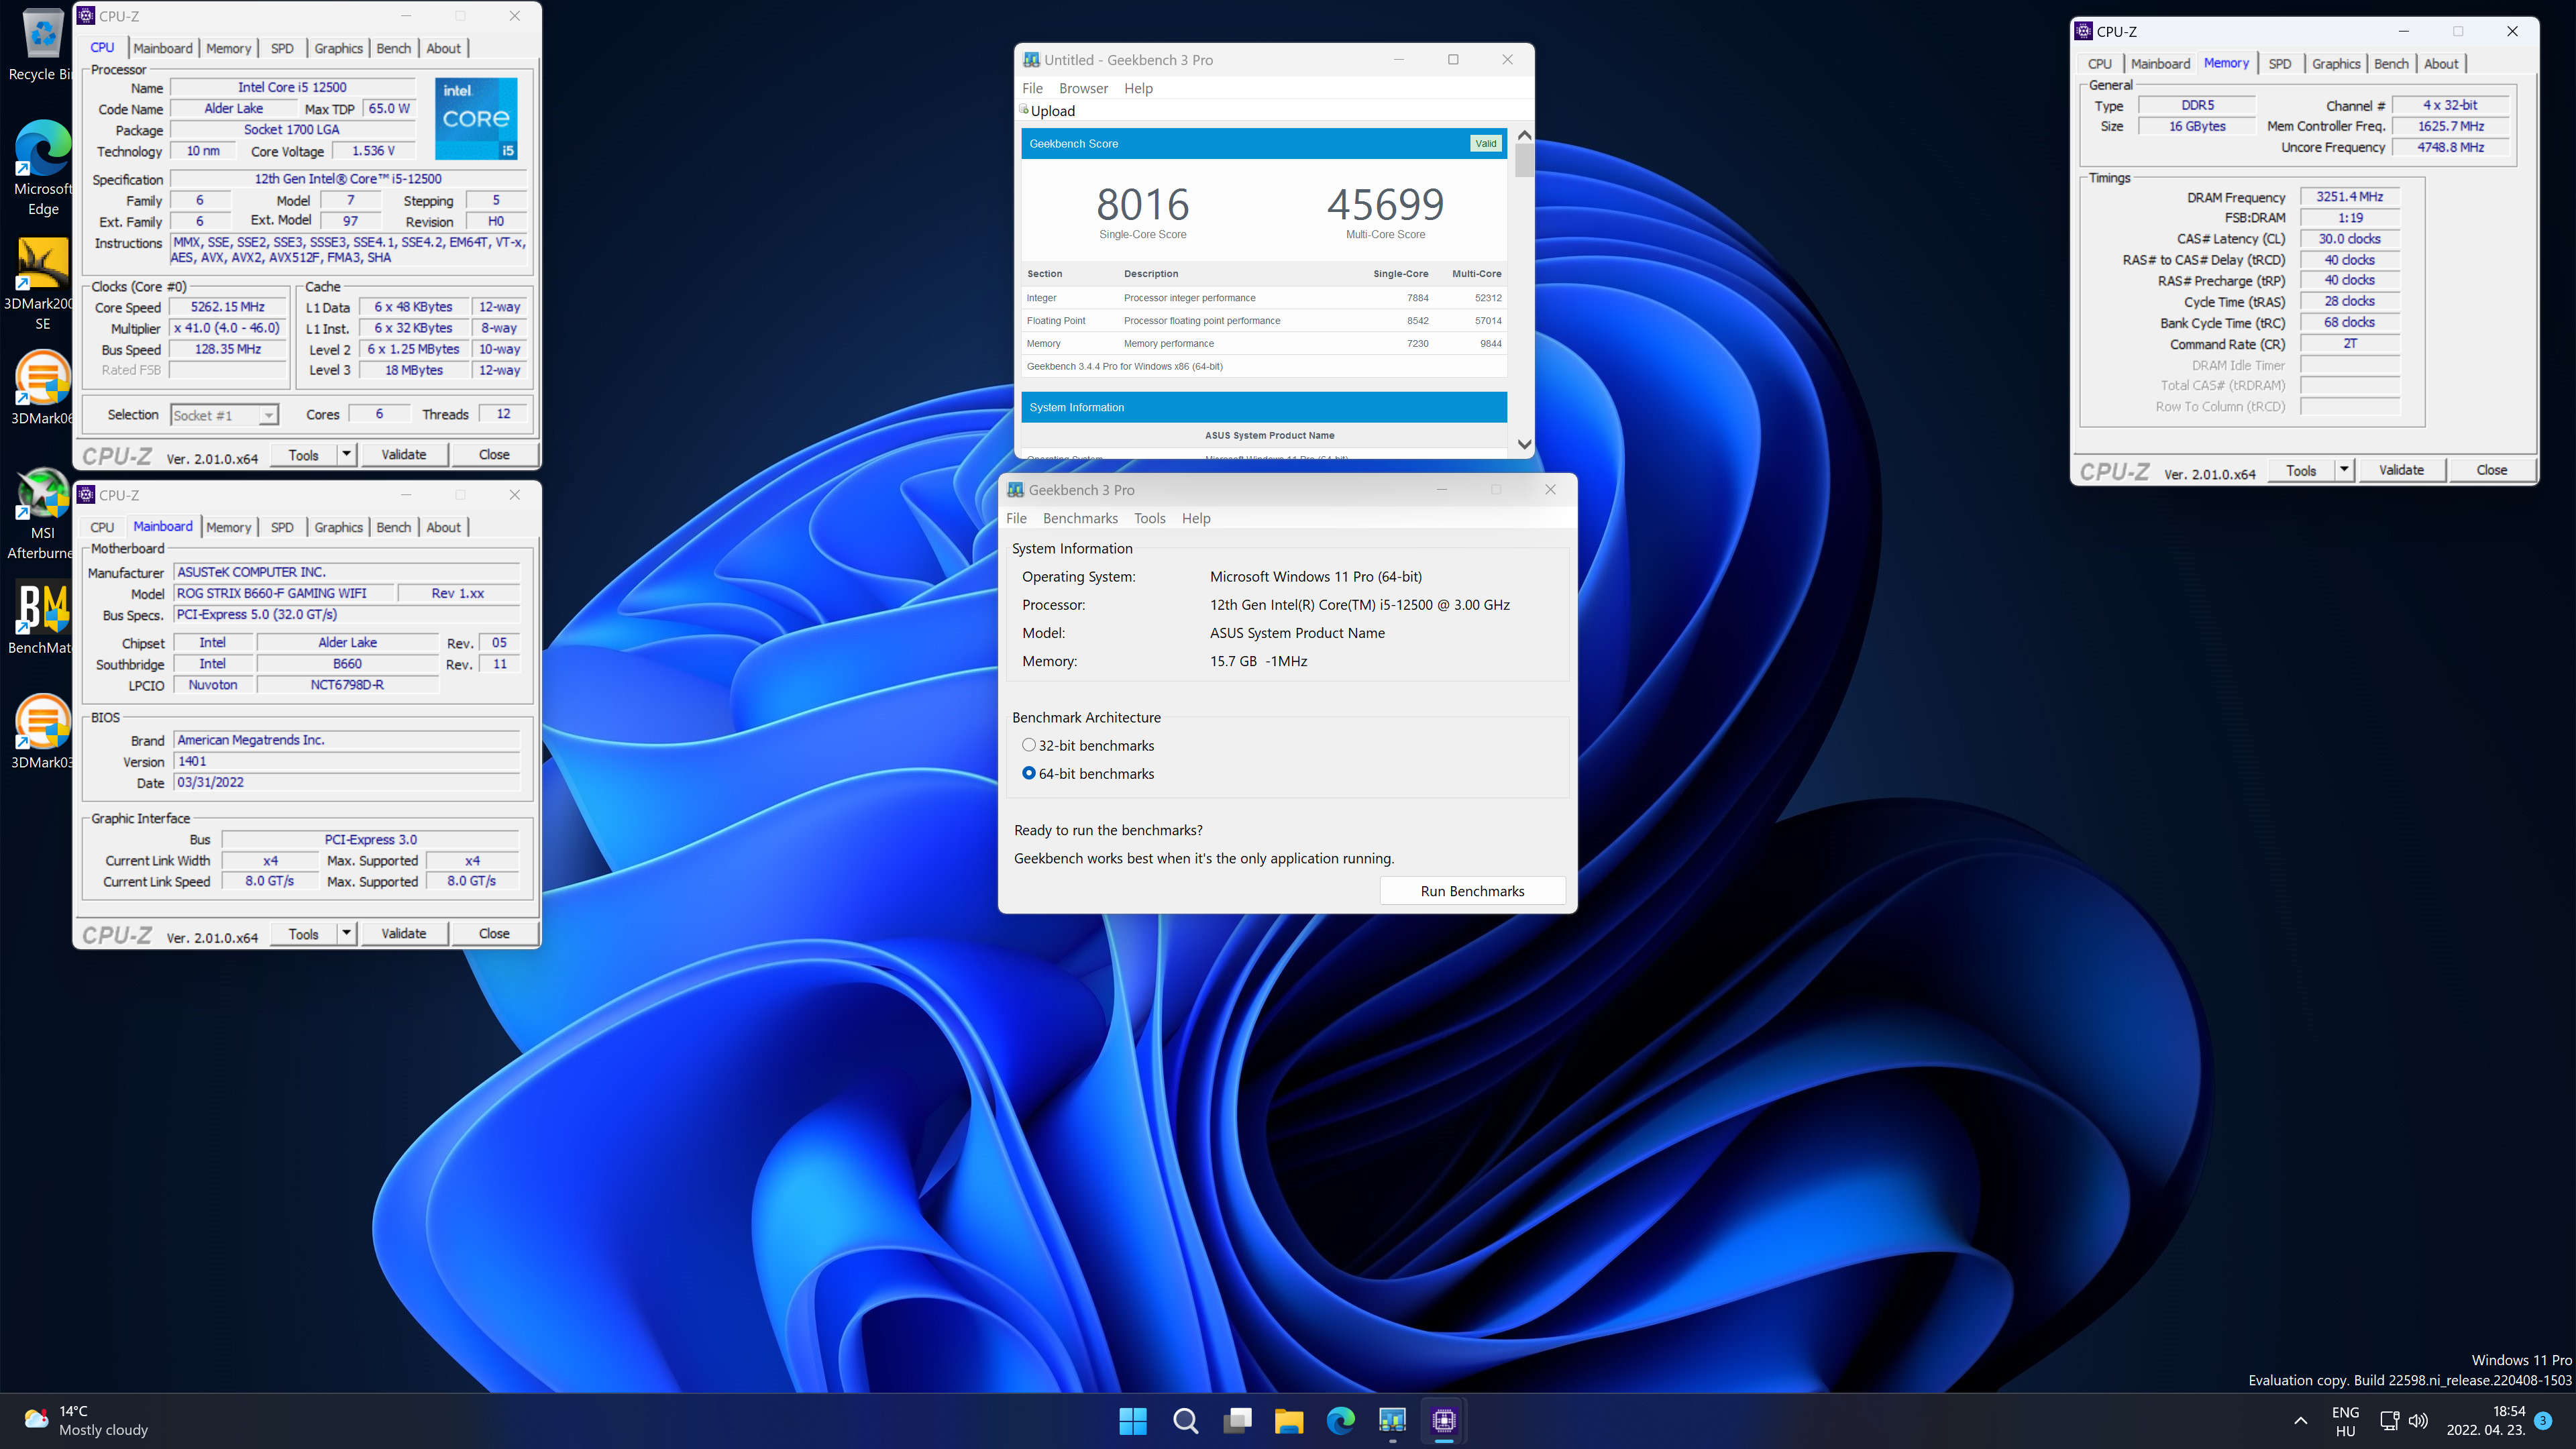Open the weather widget showing 14°C
This screenshot has width=2576, height=1449.
pos(86,1420)
